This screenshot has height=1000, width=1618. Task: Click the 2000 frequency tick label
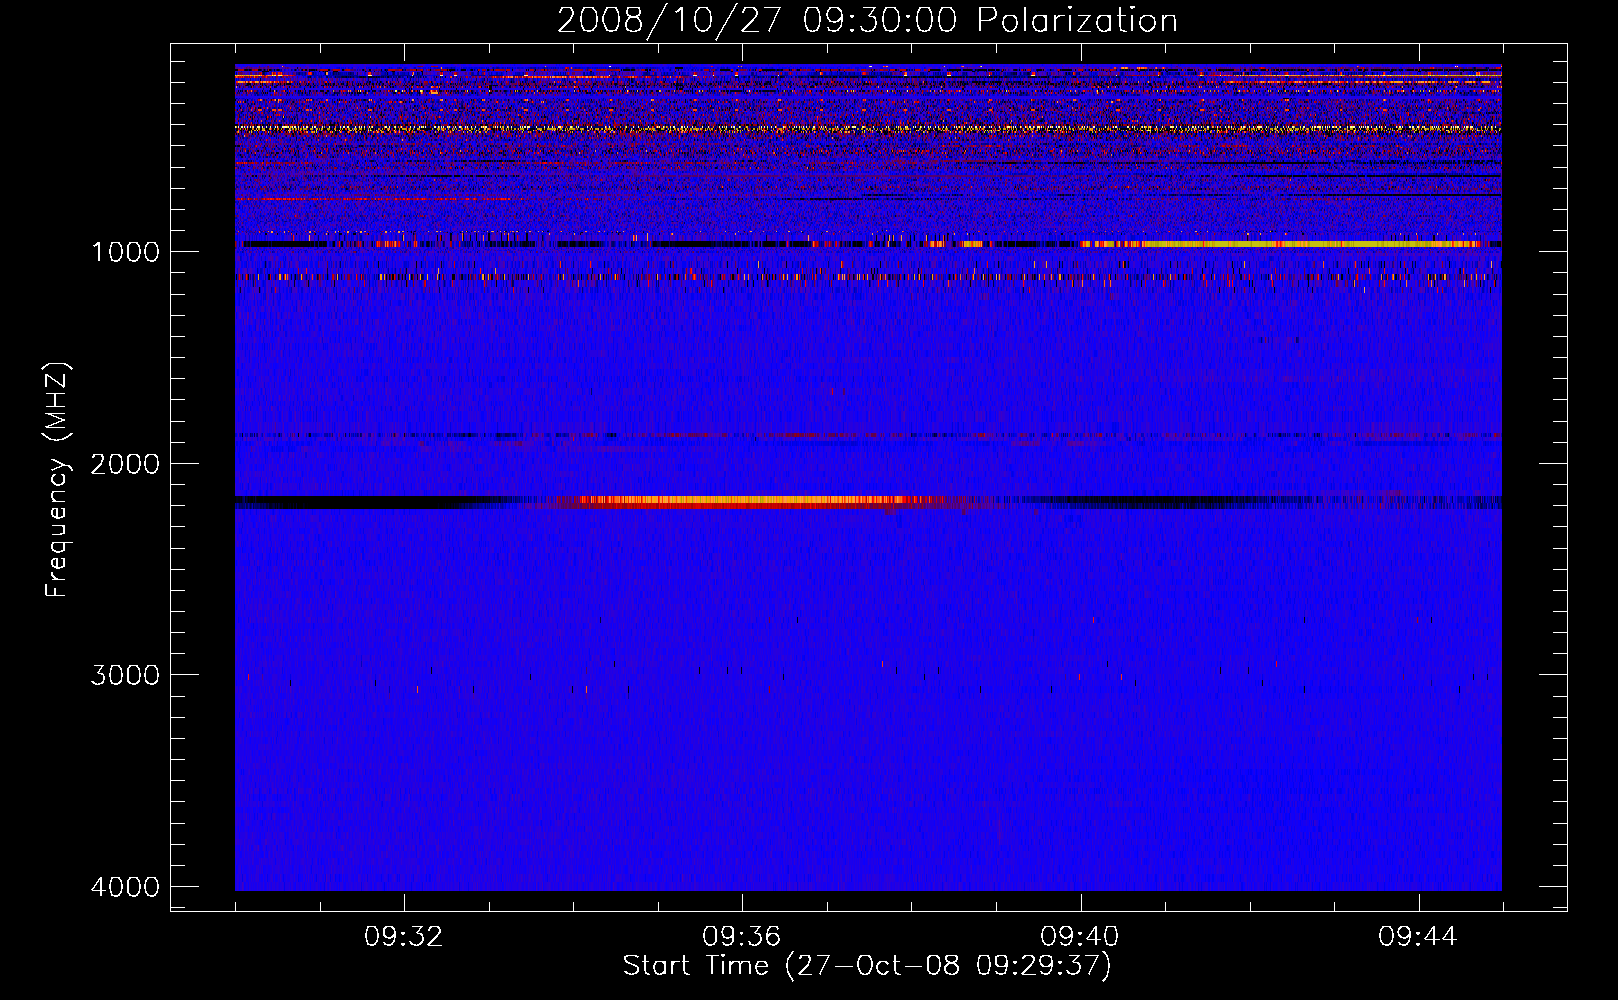point(125,464)
